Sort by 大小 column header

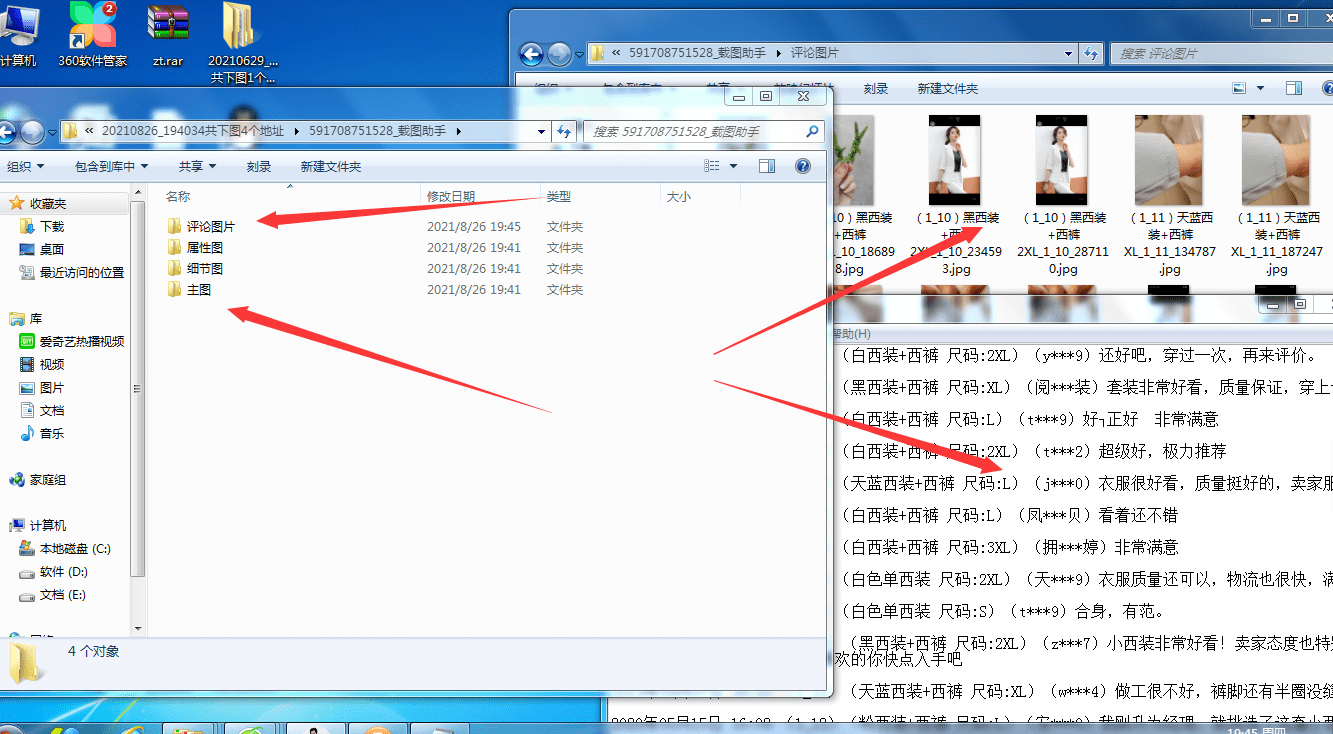(679, 197)
